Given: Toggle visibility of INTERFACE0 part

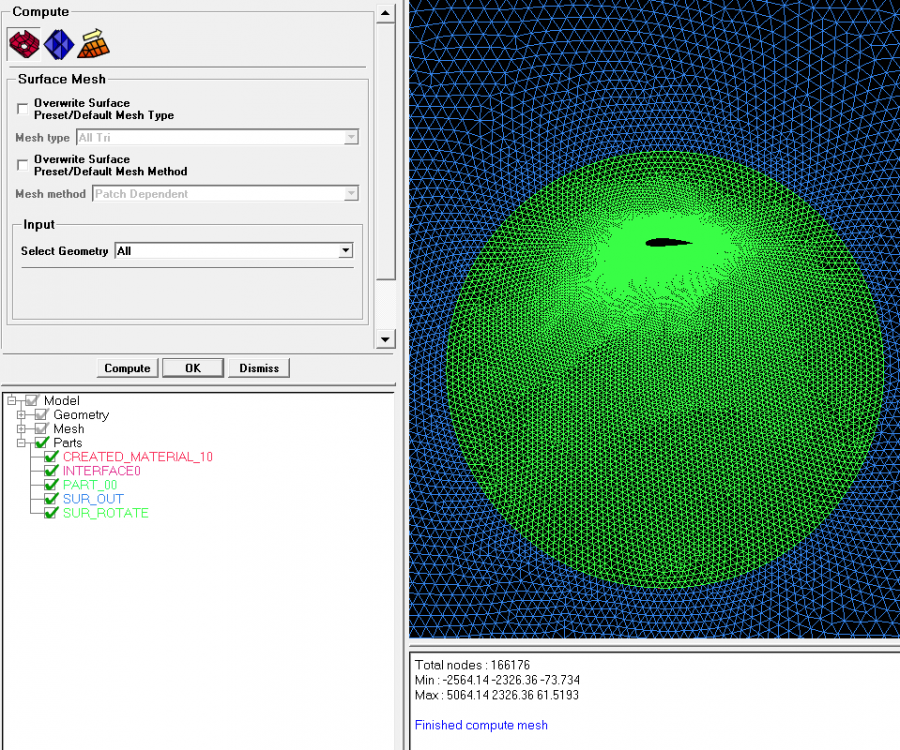Looking at the screenshot, I should [51, 471].
